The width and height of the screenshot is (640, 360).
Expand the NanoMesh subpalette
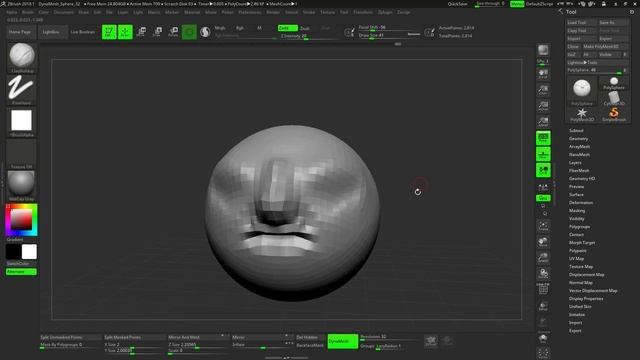click(579, 155)
